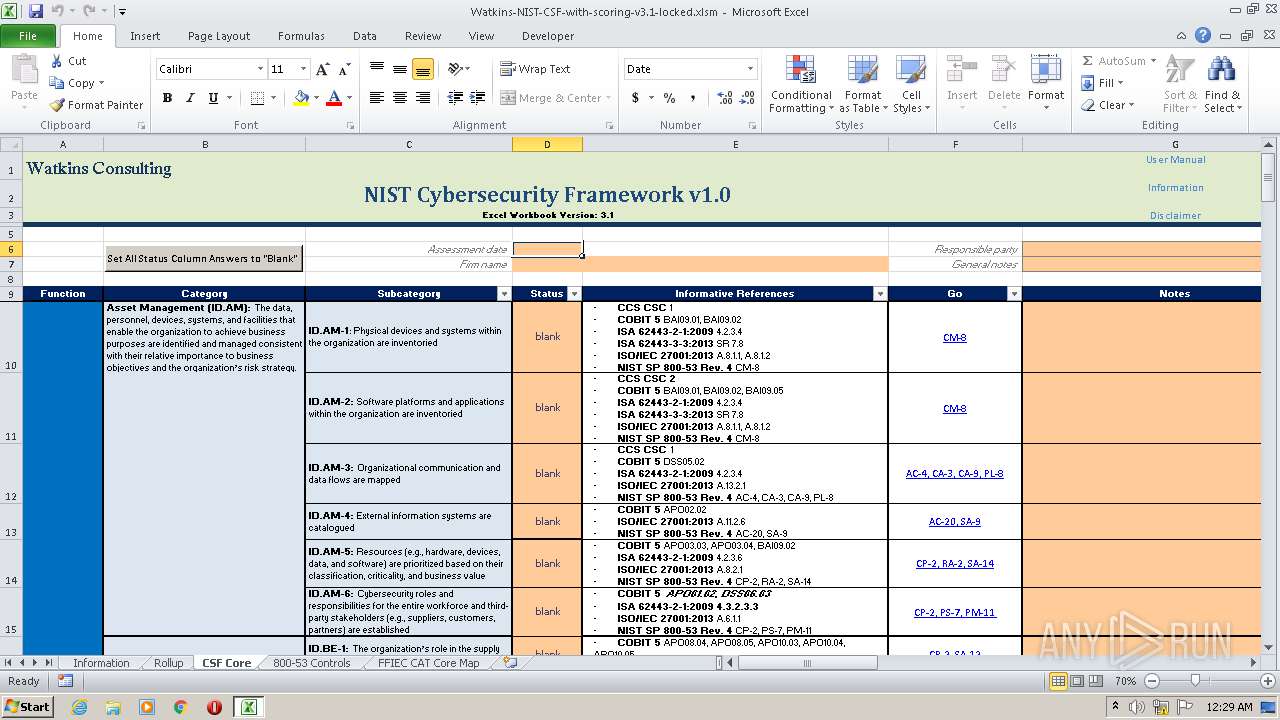Click the Windows Start button
The width and height of the screenshot is (1280, 720).
pyautogui.click(x=27, y=706)
